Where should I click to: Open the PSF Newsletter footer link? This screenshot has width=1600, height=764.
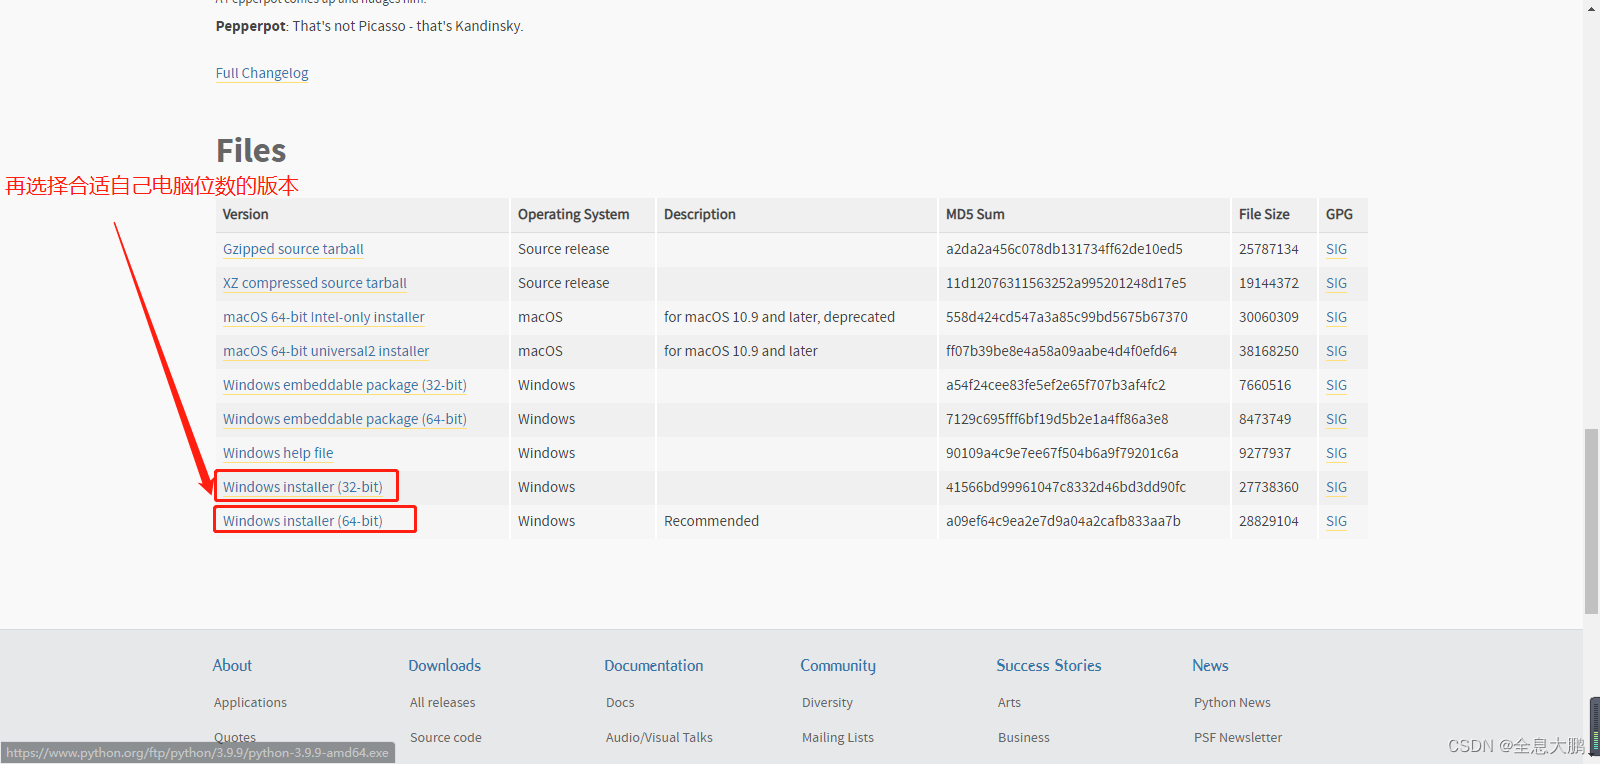pyautogui.click(x=1238, y=738)
